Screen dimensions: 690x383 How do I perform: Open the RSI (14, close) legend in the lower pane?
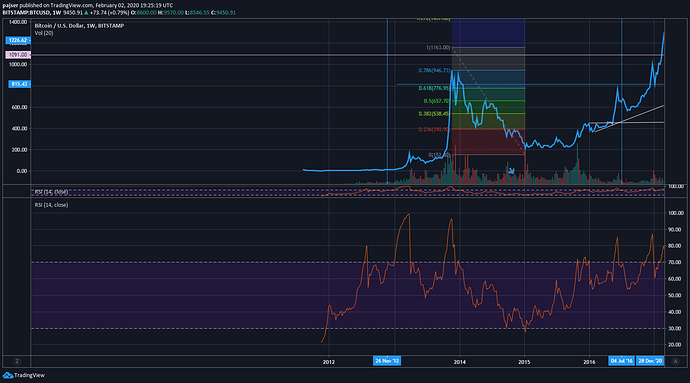click(51, 205)
